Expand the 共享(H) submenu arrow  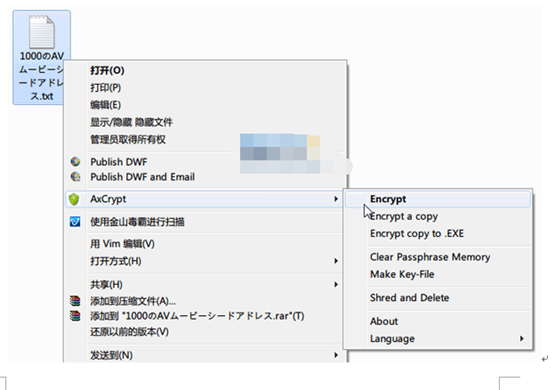[336, 284]
